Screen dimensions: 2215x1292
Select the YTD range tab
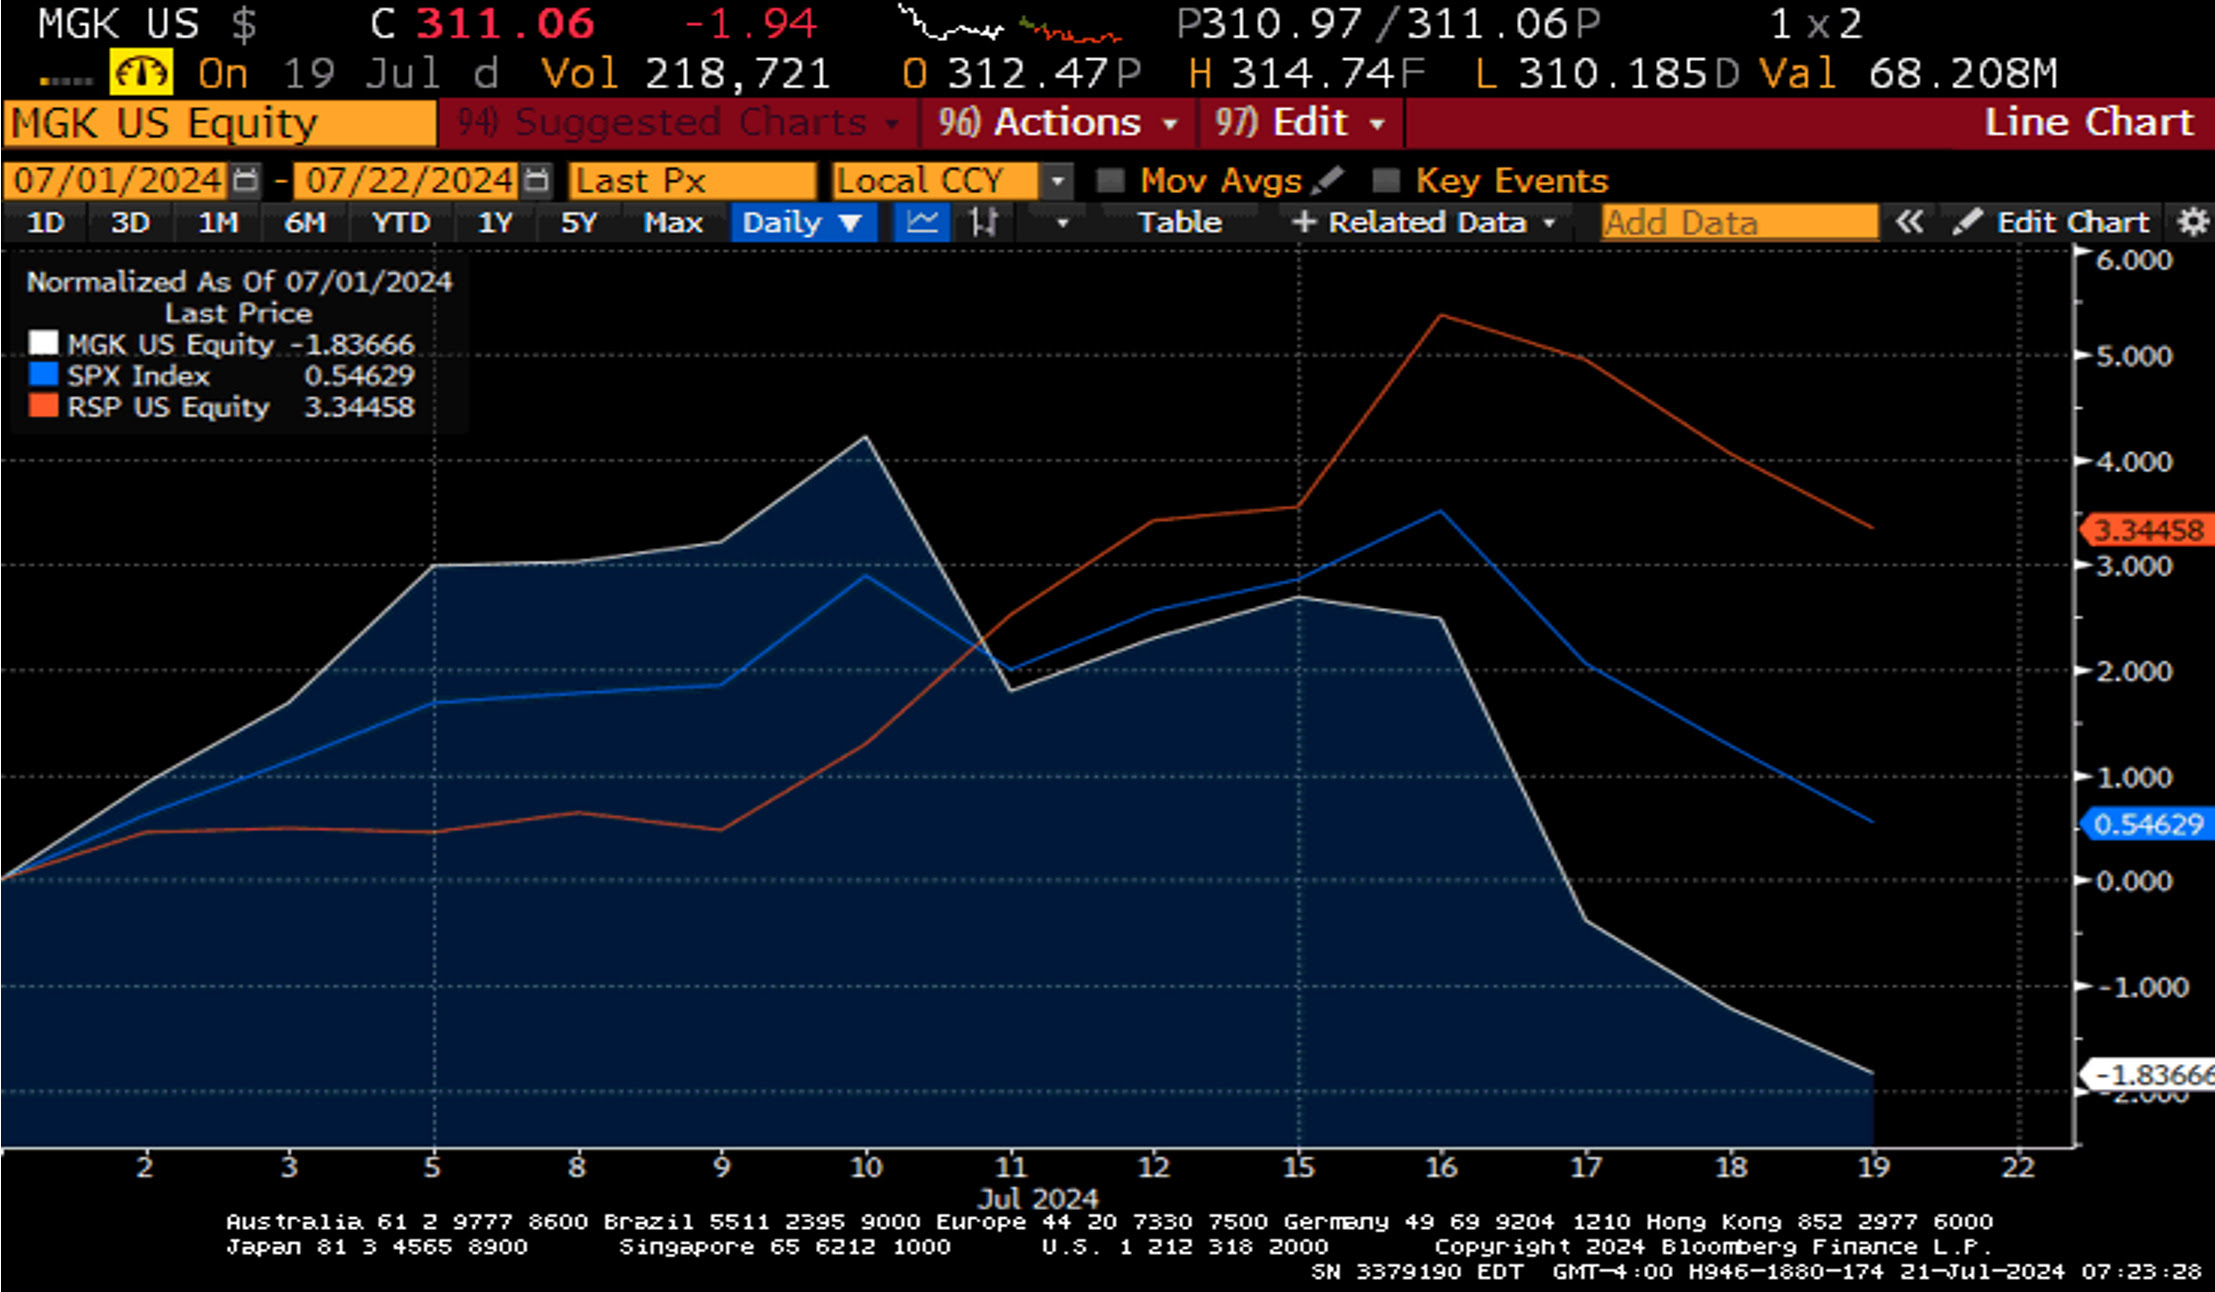tap(401, 222)
